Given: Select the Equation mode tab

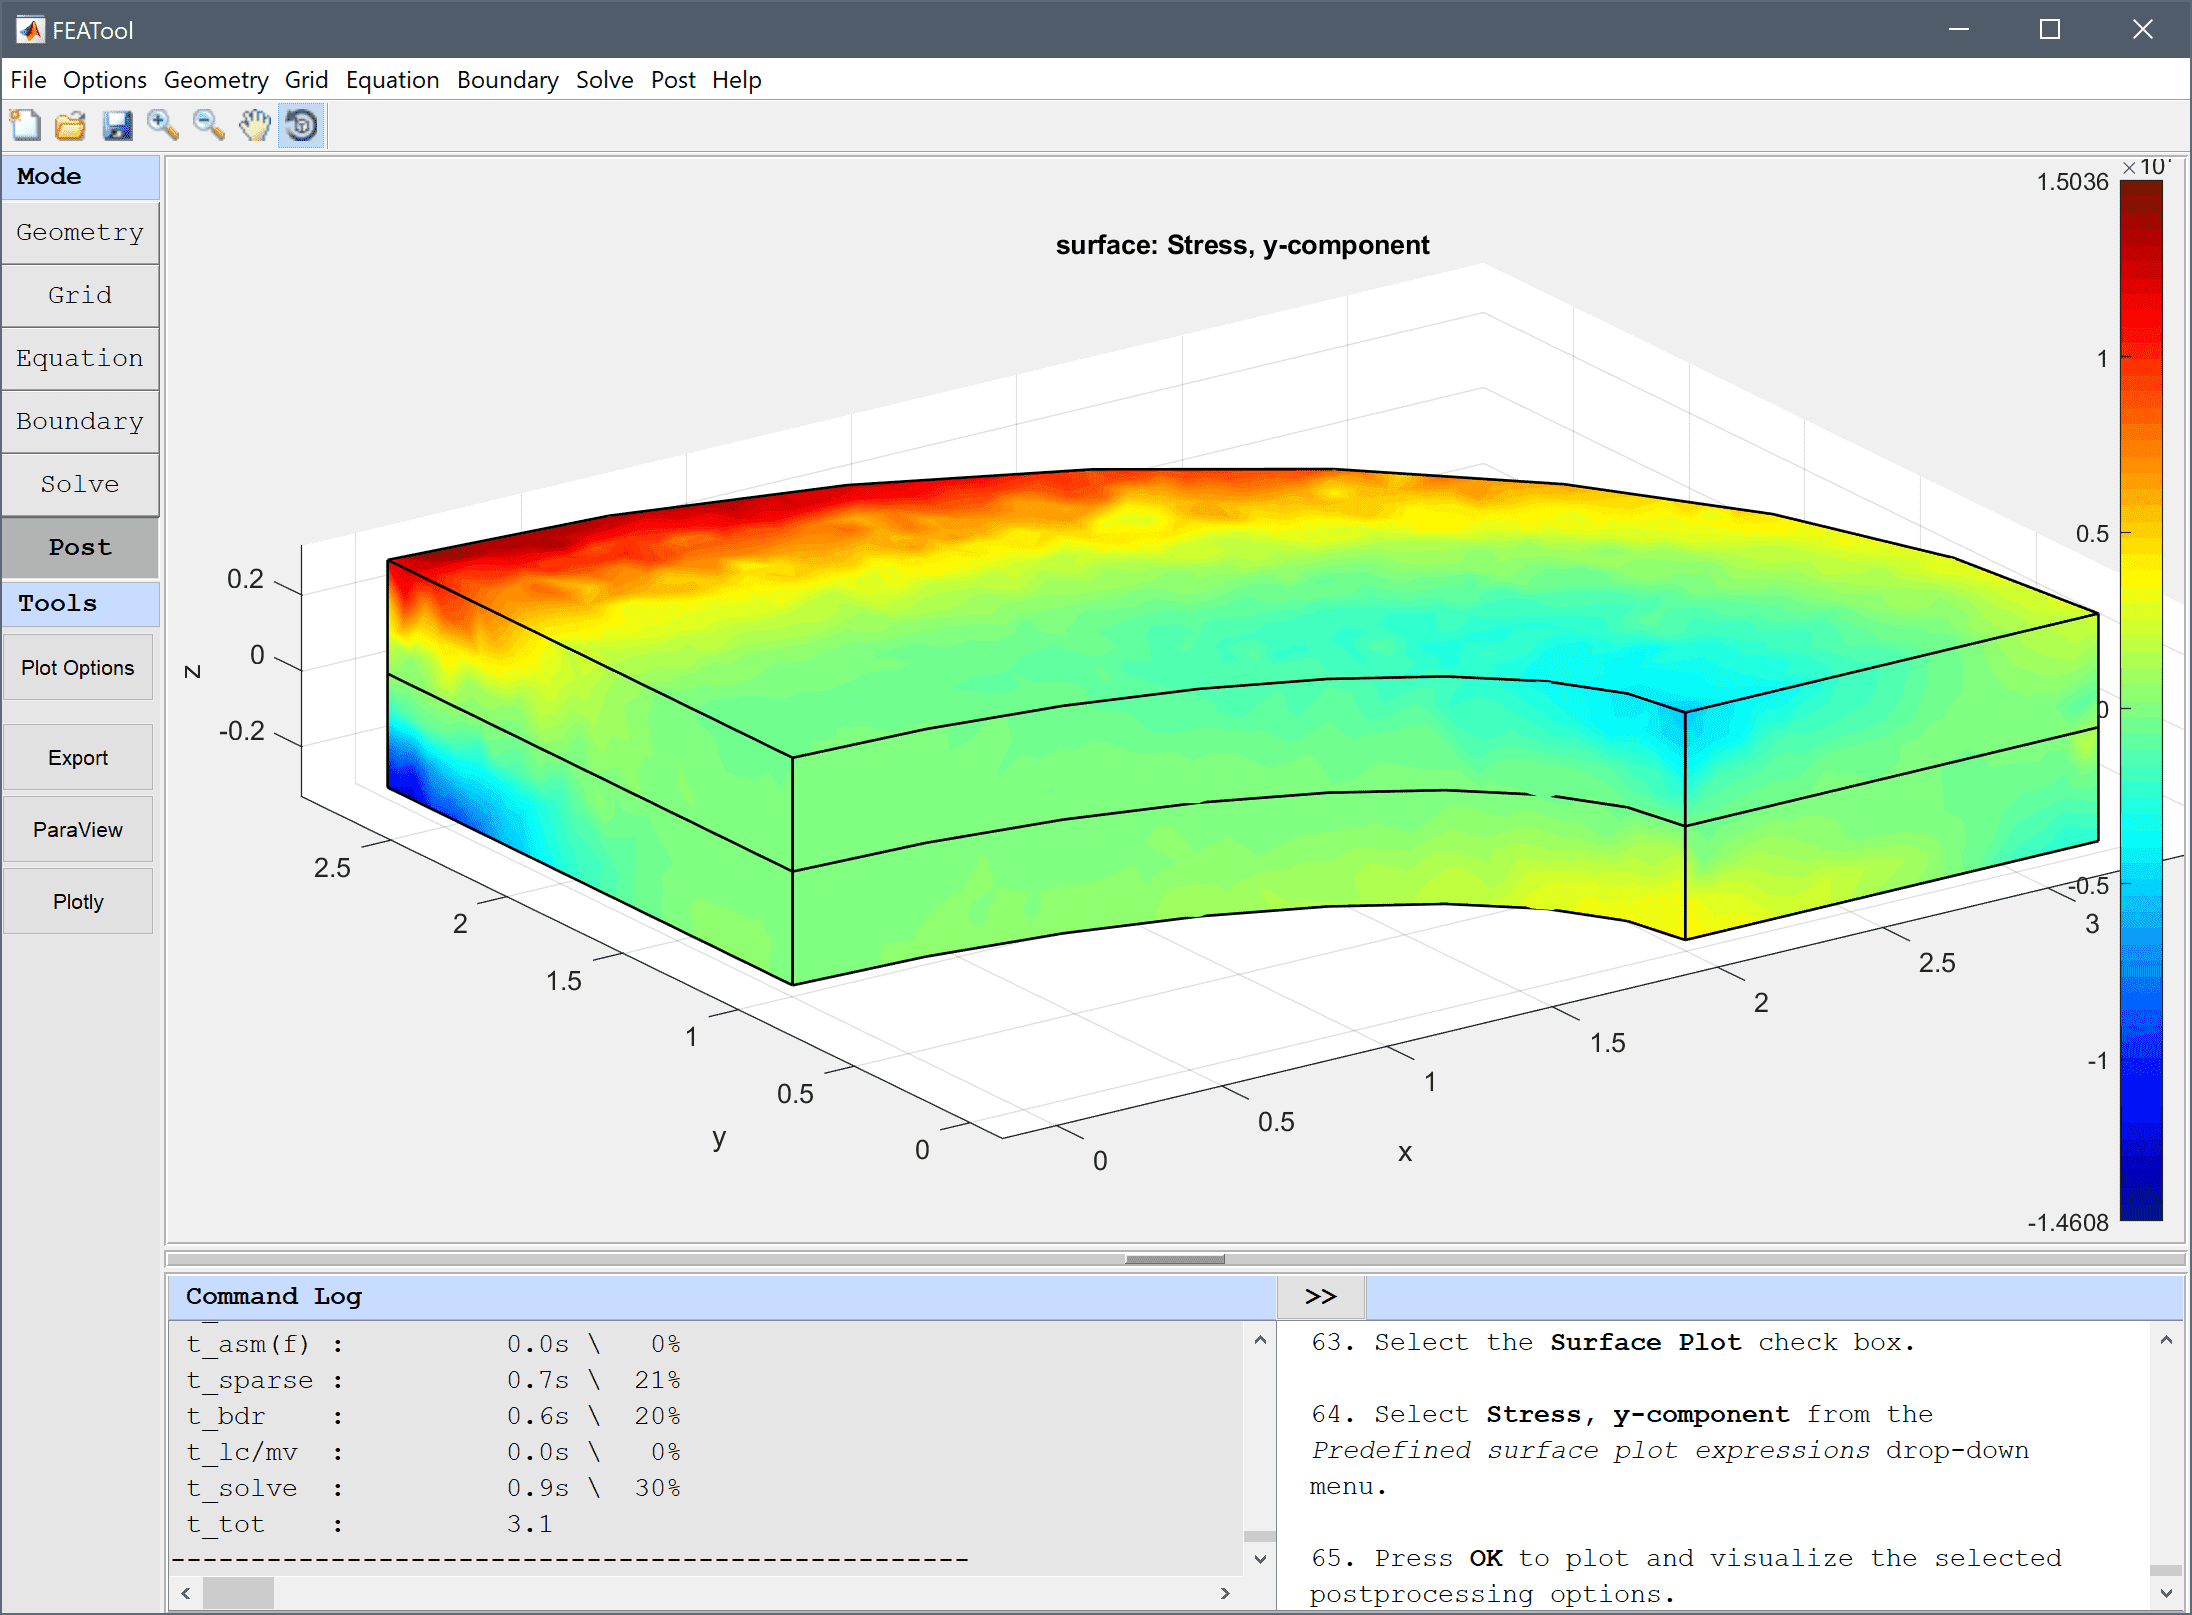Looking at the screenshot, I should (80, 357).
